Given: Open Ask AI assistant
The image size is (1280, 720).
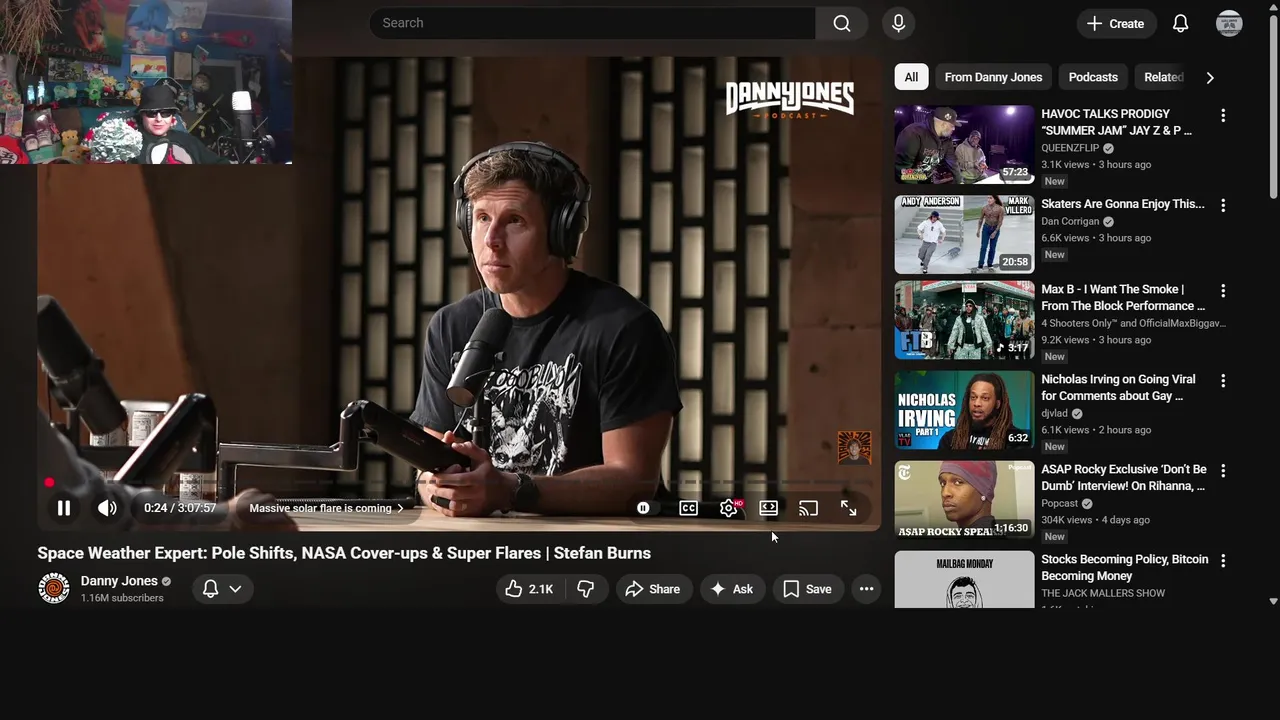Looking at the screenshot, I should tap(732, 589).
